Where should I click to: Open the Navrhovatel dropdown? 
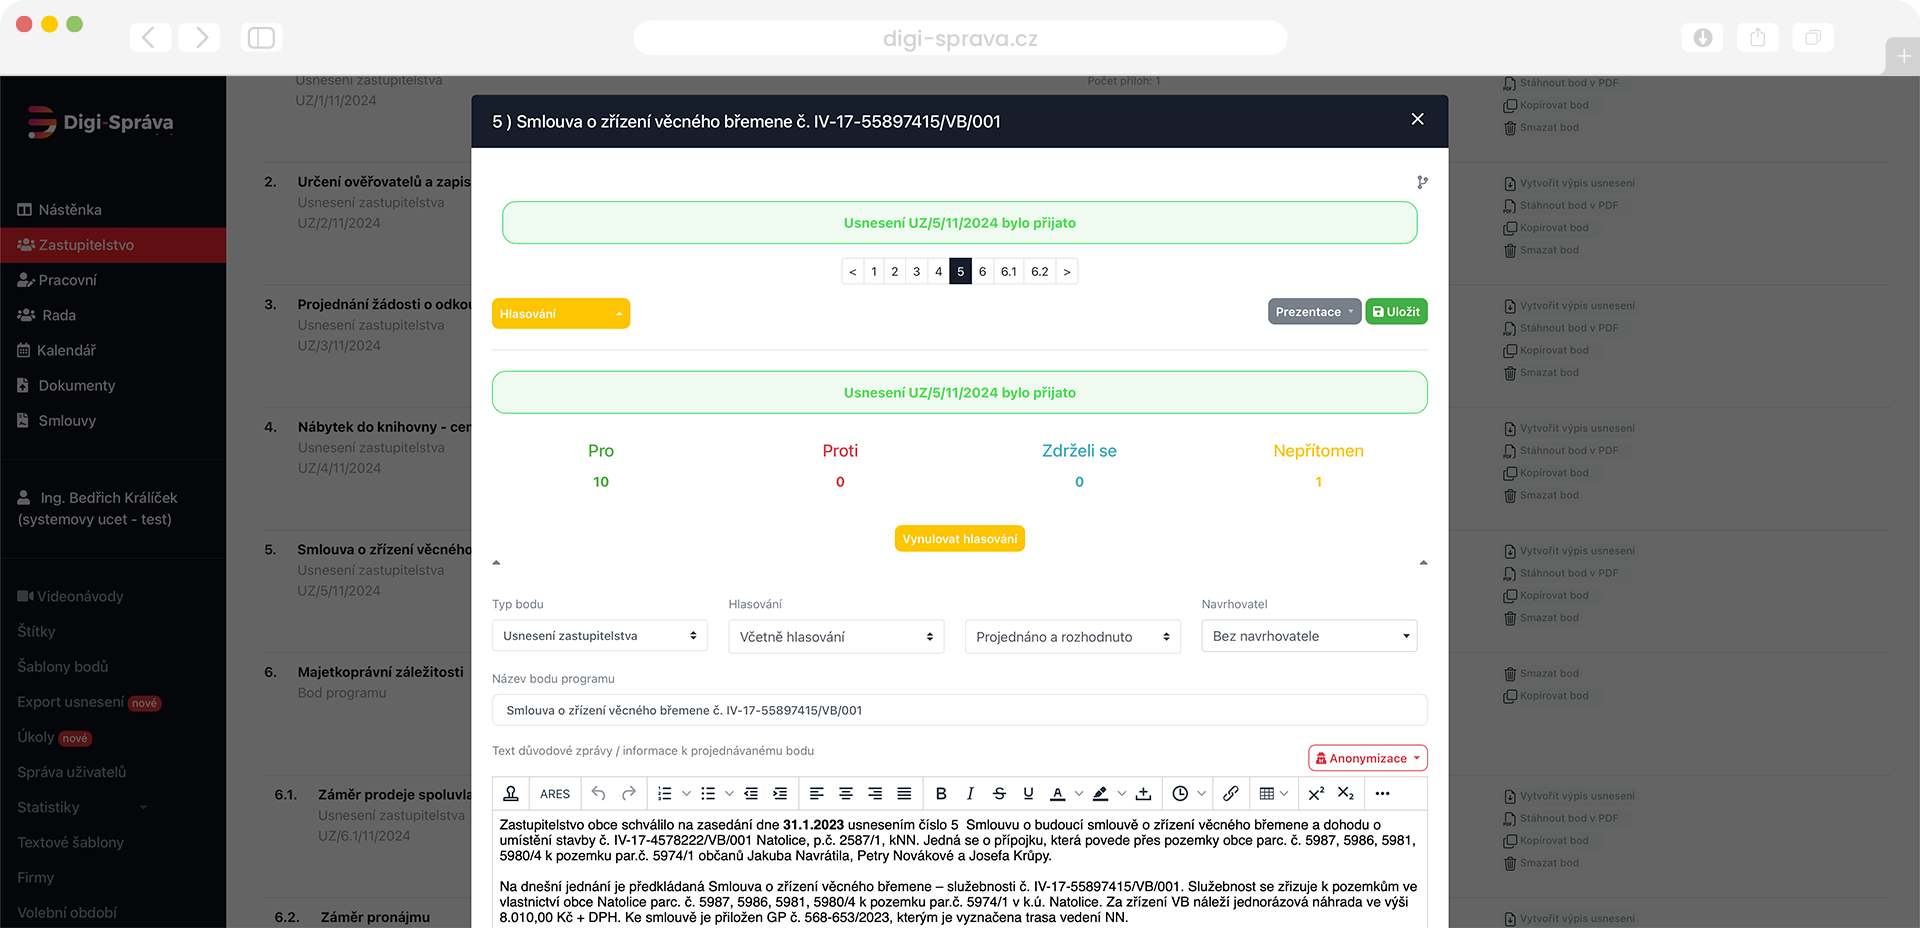pyautogui.click(x=1308, y=636)
